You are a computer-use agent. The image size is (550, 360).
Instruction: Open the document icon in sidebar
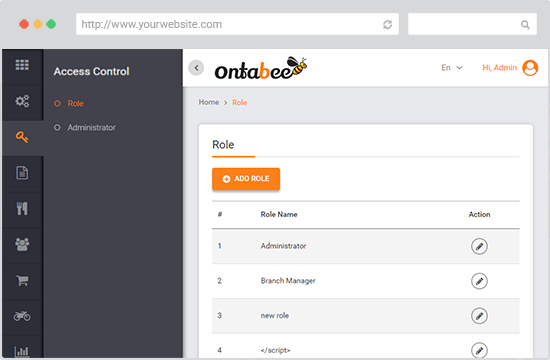22,173
